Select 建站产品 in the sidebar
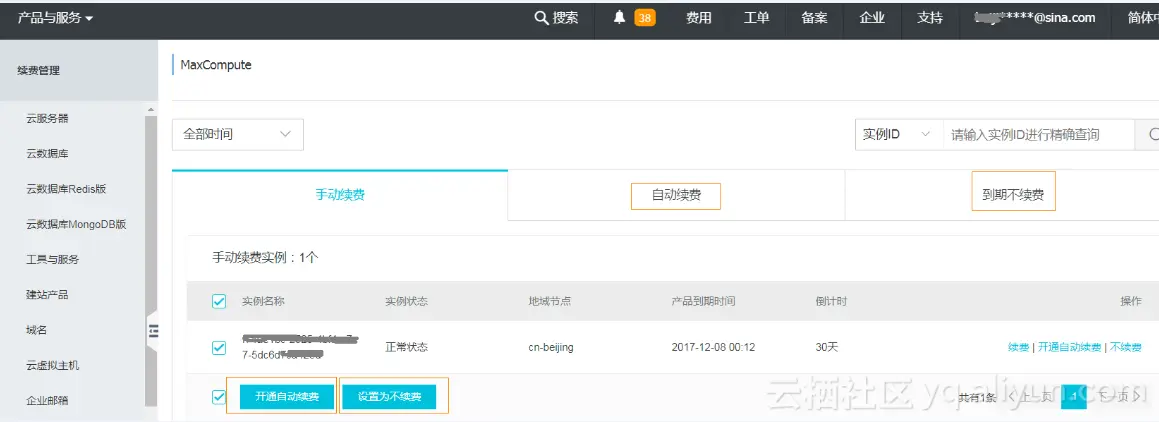 point(47,295)
